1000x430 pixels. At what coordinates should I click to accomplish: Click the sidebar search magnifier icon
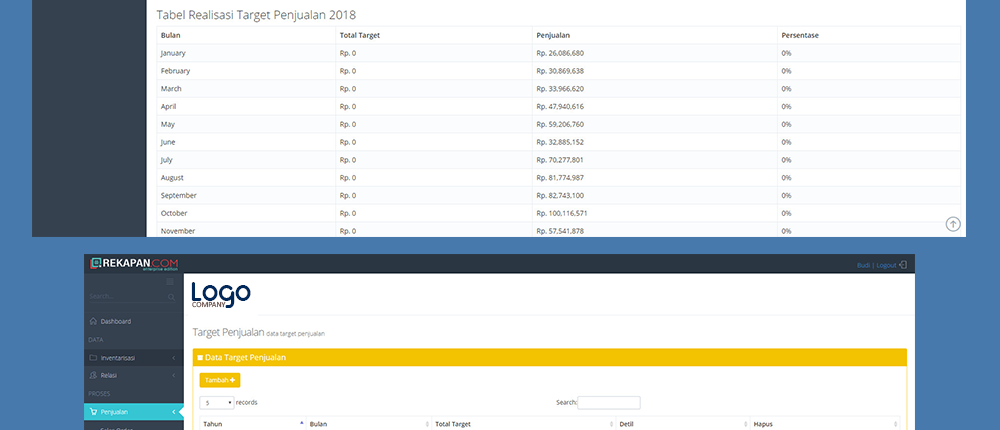point(169,297)
